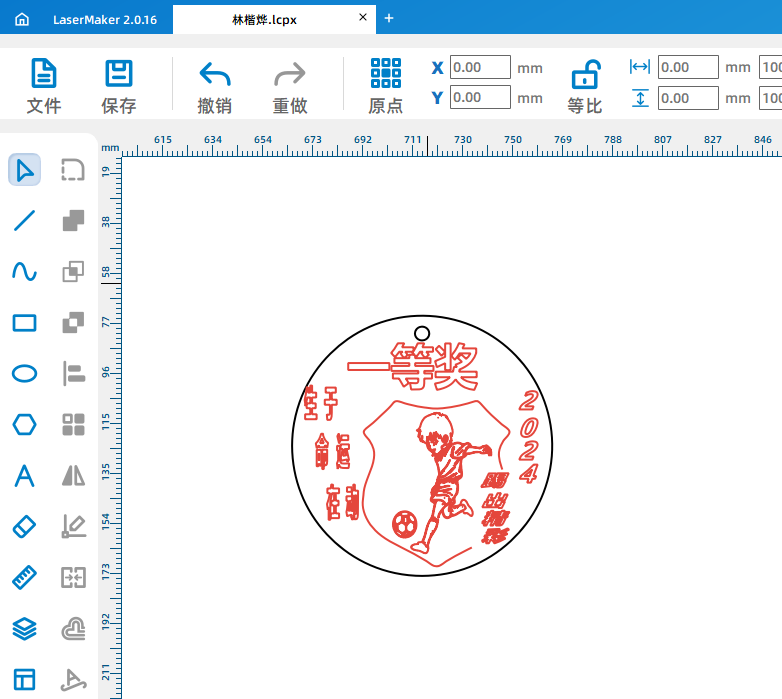Add a new tab with plus button
Image resolution: width=782 pixels, height=699 pixels.
click(x=389, y=18)
